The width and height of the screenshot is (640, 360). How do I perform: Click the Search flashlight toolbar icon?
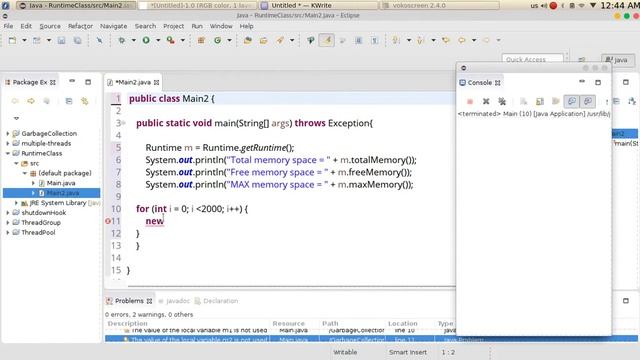coord(280,40)
